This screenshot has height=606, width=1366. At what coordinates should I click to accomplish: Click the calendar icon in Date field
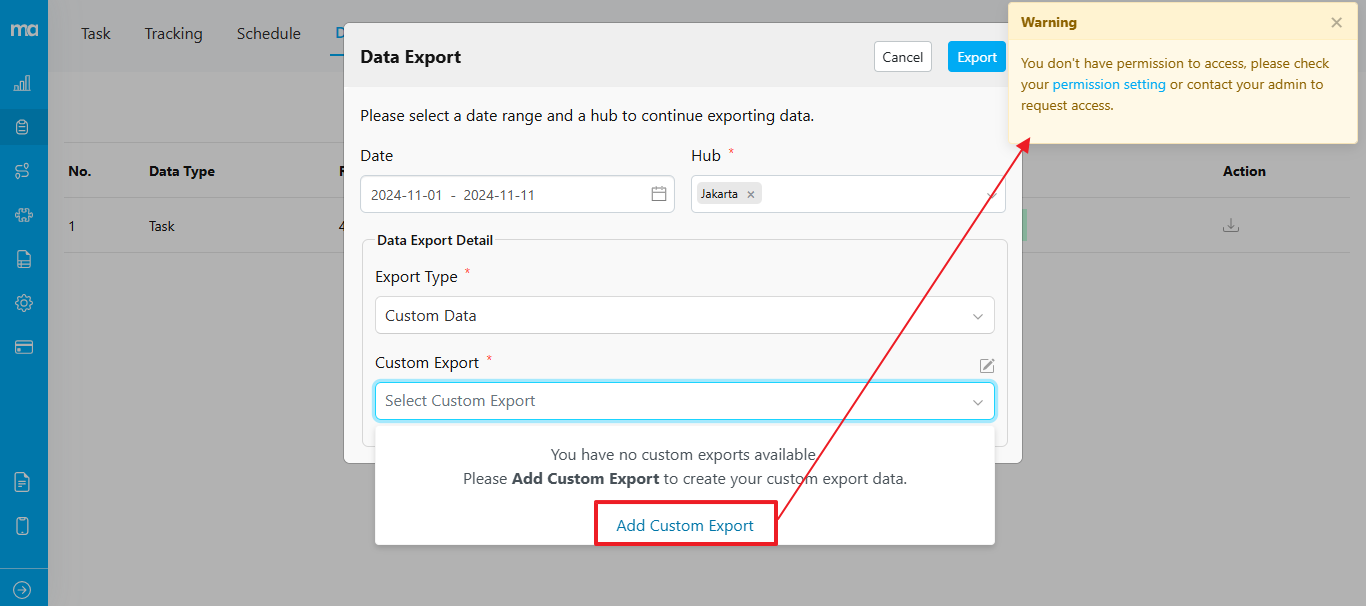[x=659, y=194]
